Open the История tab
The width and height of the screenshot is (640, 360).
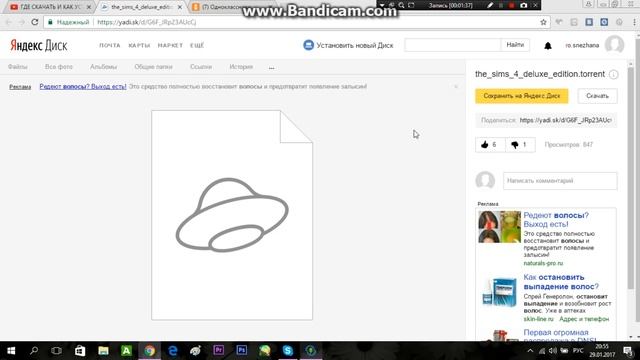tap(241, 67)
